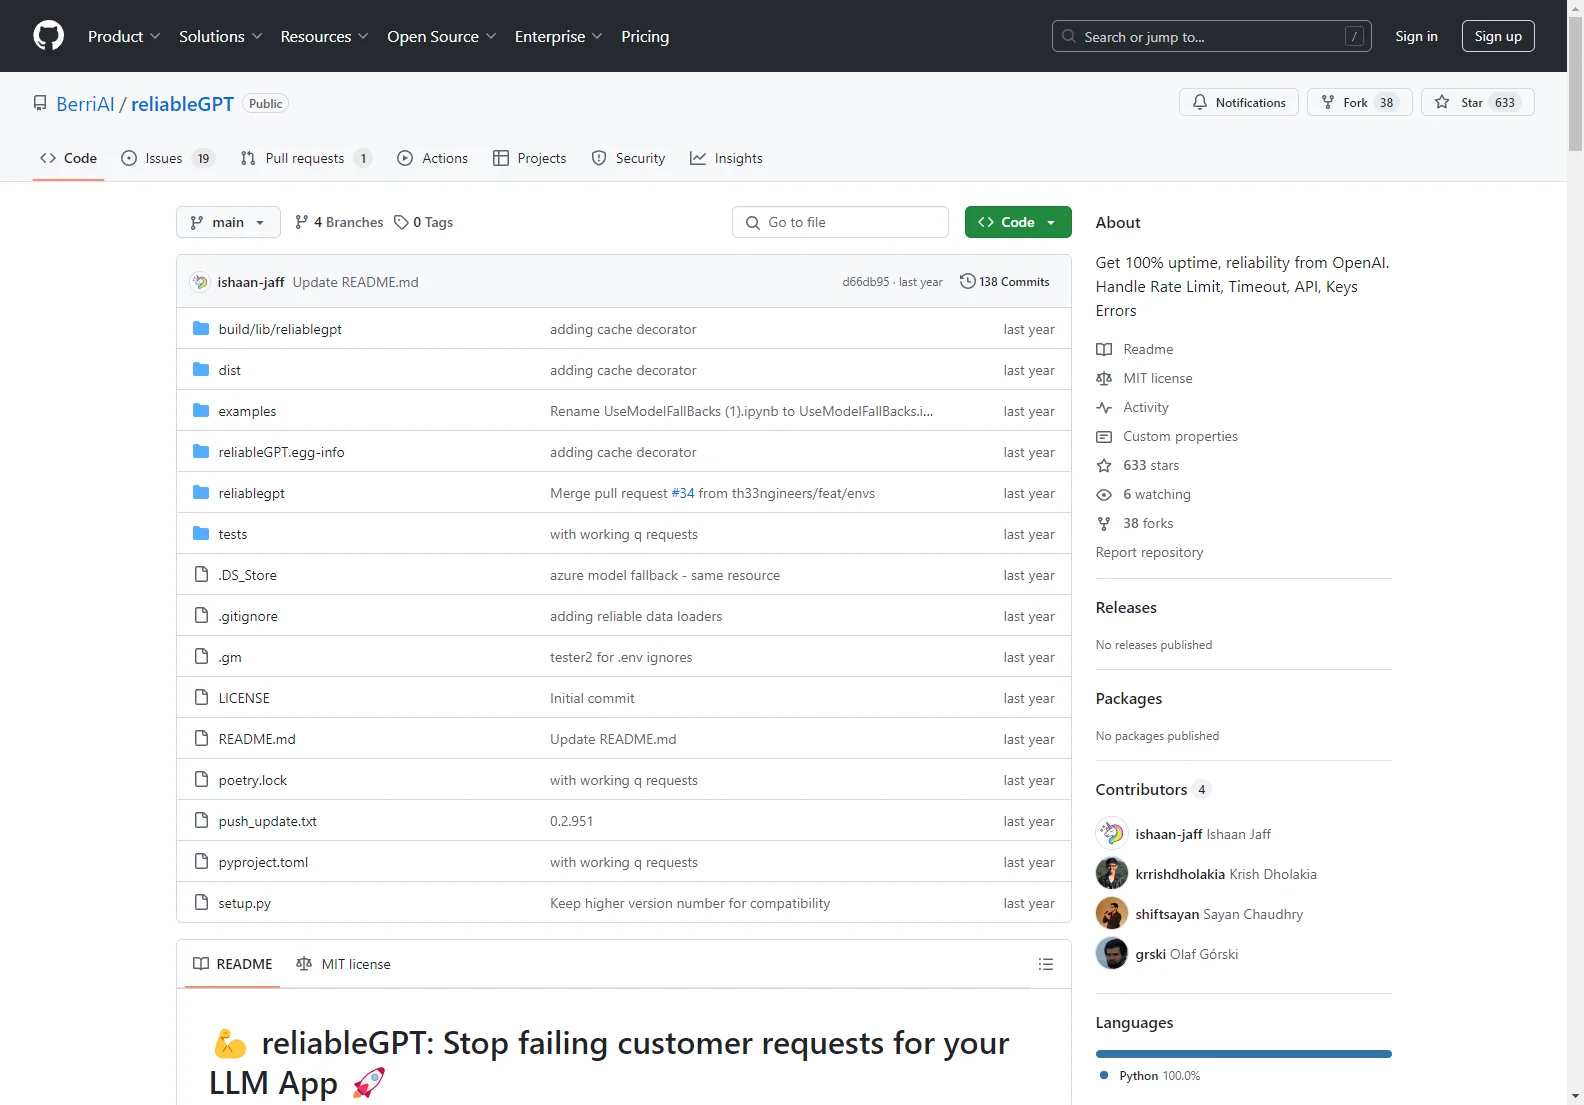Click krrishdholakia contributor avatar

[1112, 874]
